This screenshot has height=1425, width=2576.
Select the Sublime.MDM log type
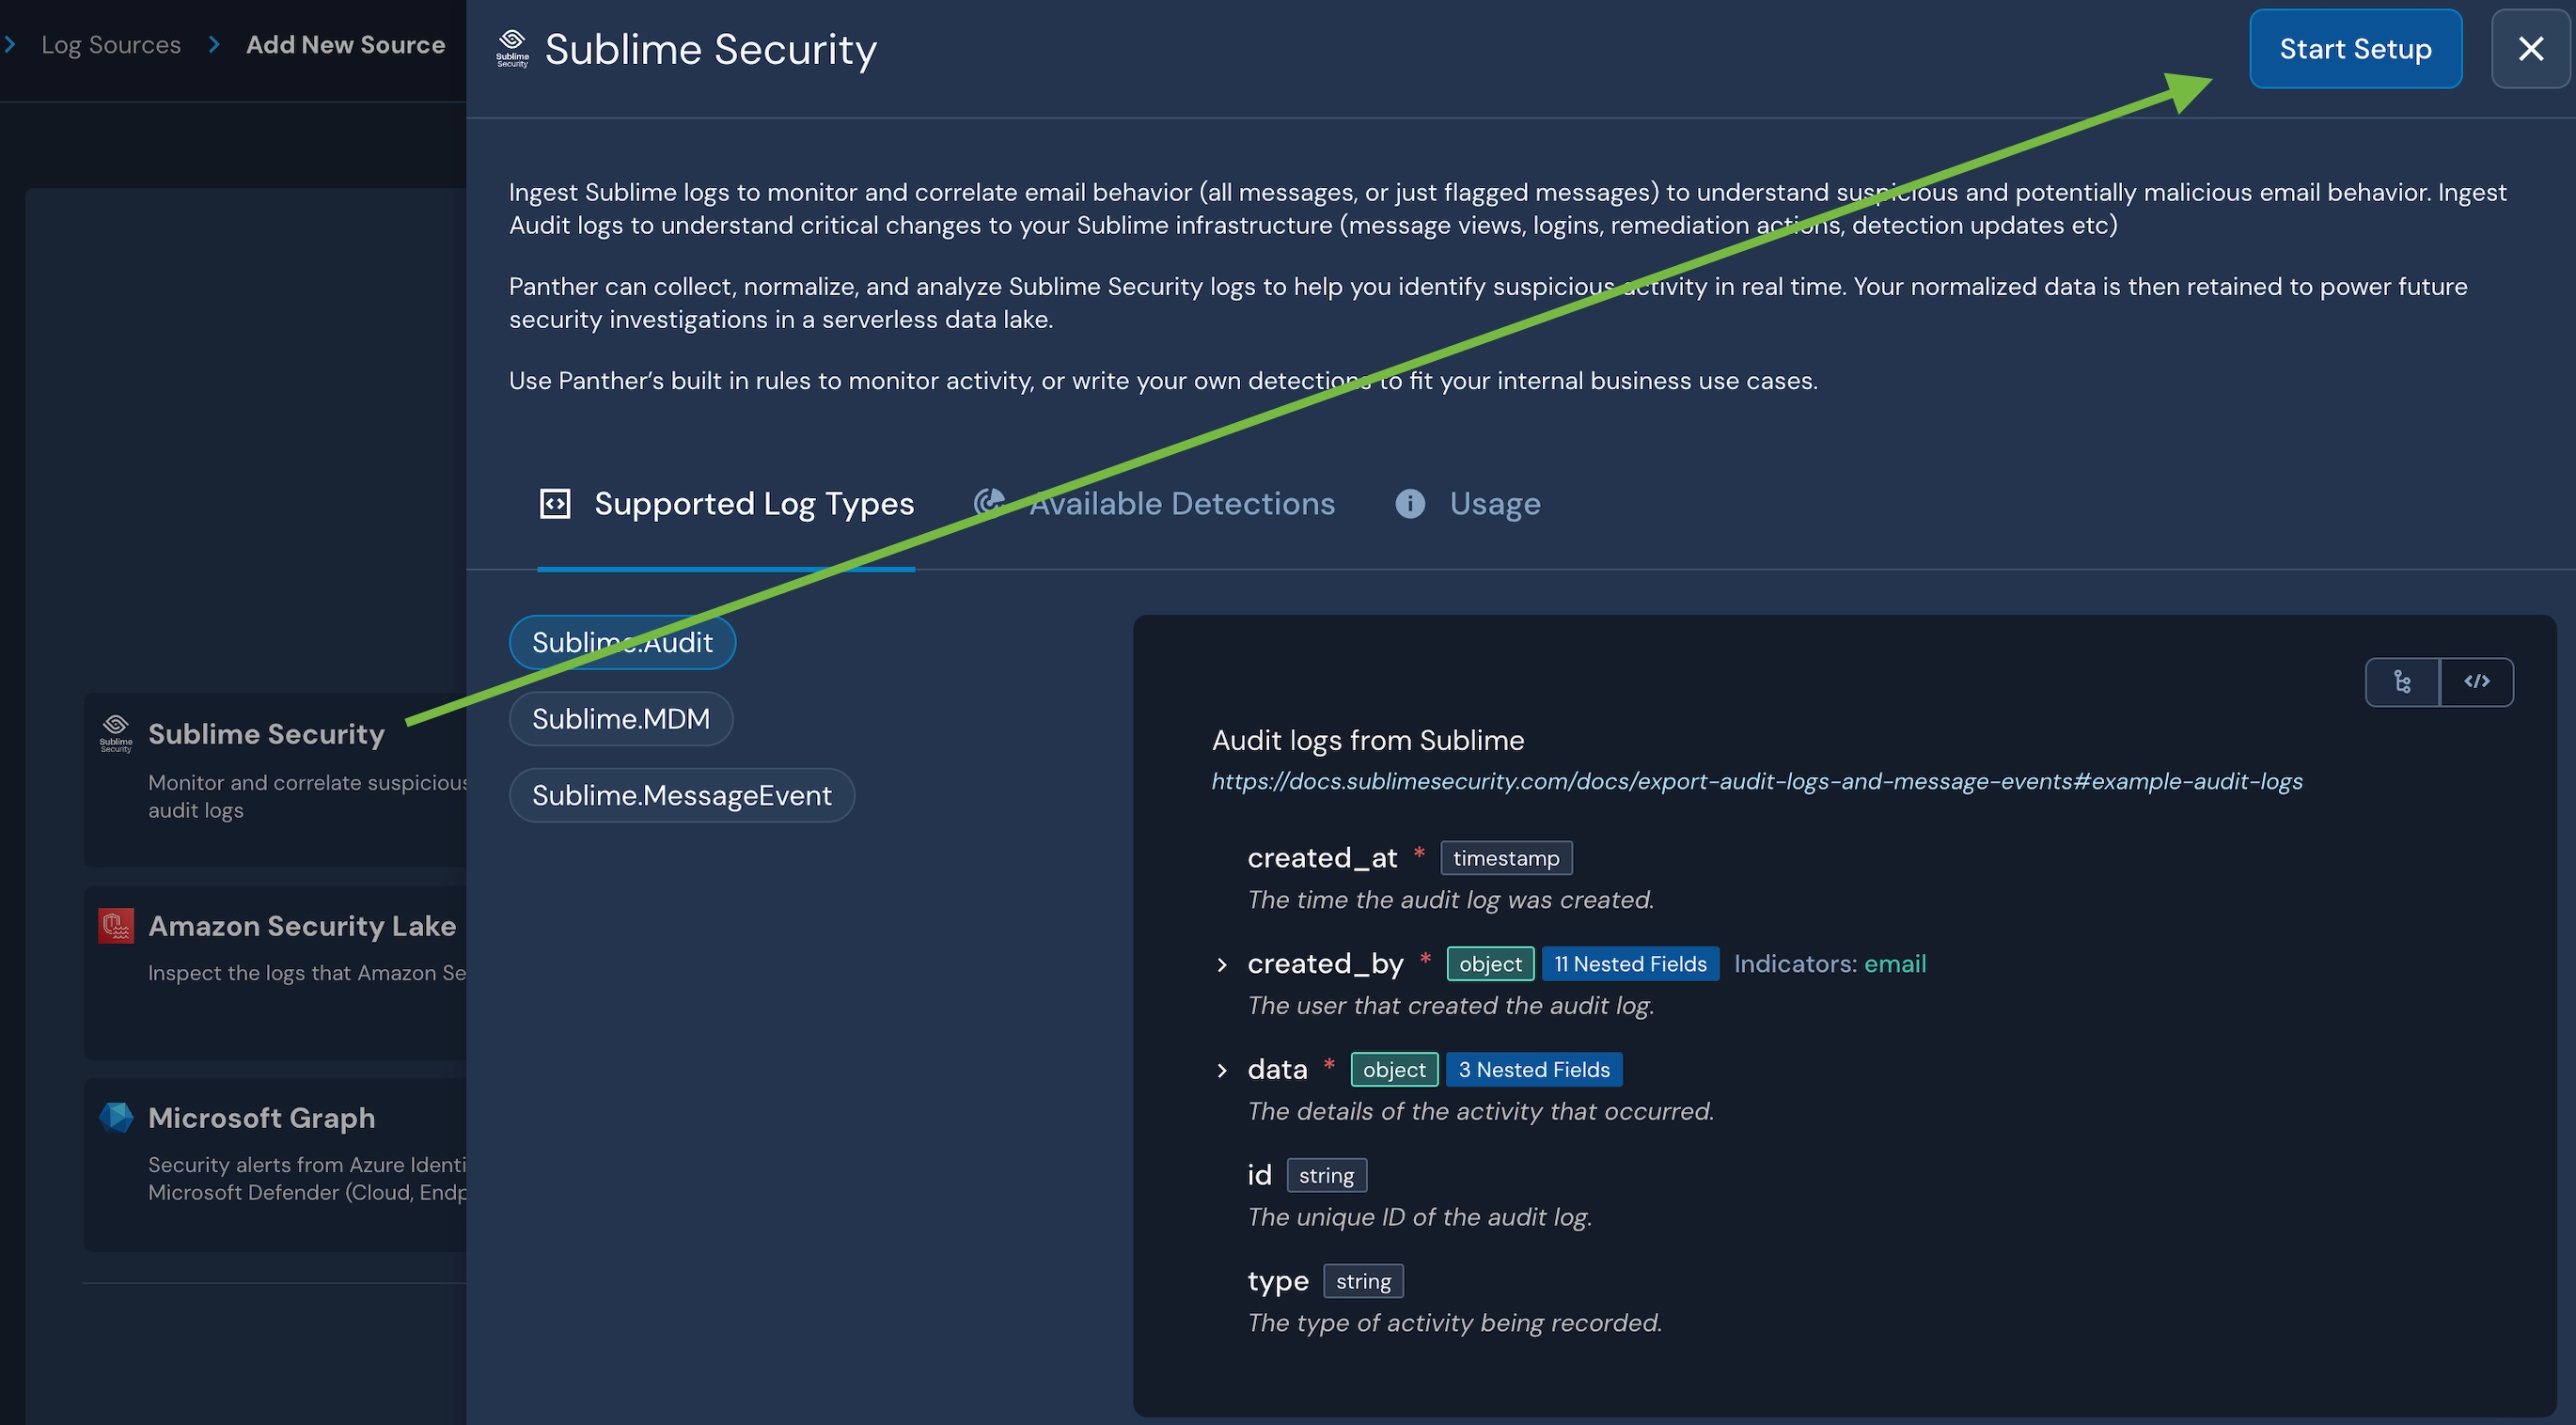[620, 718]
